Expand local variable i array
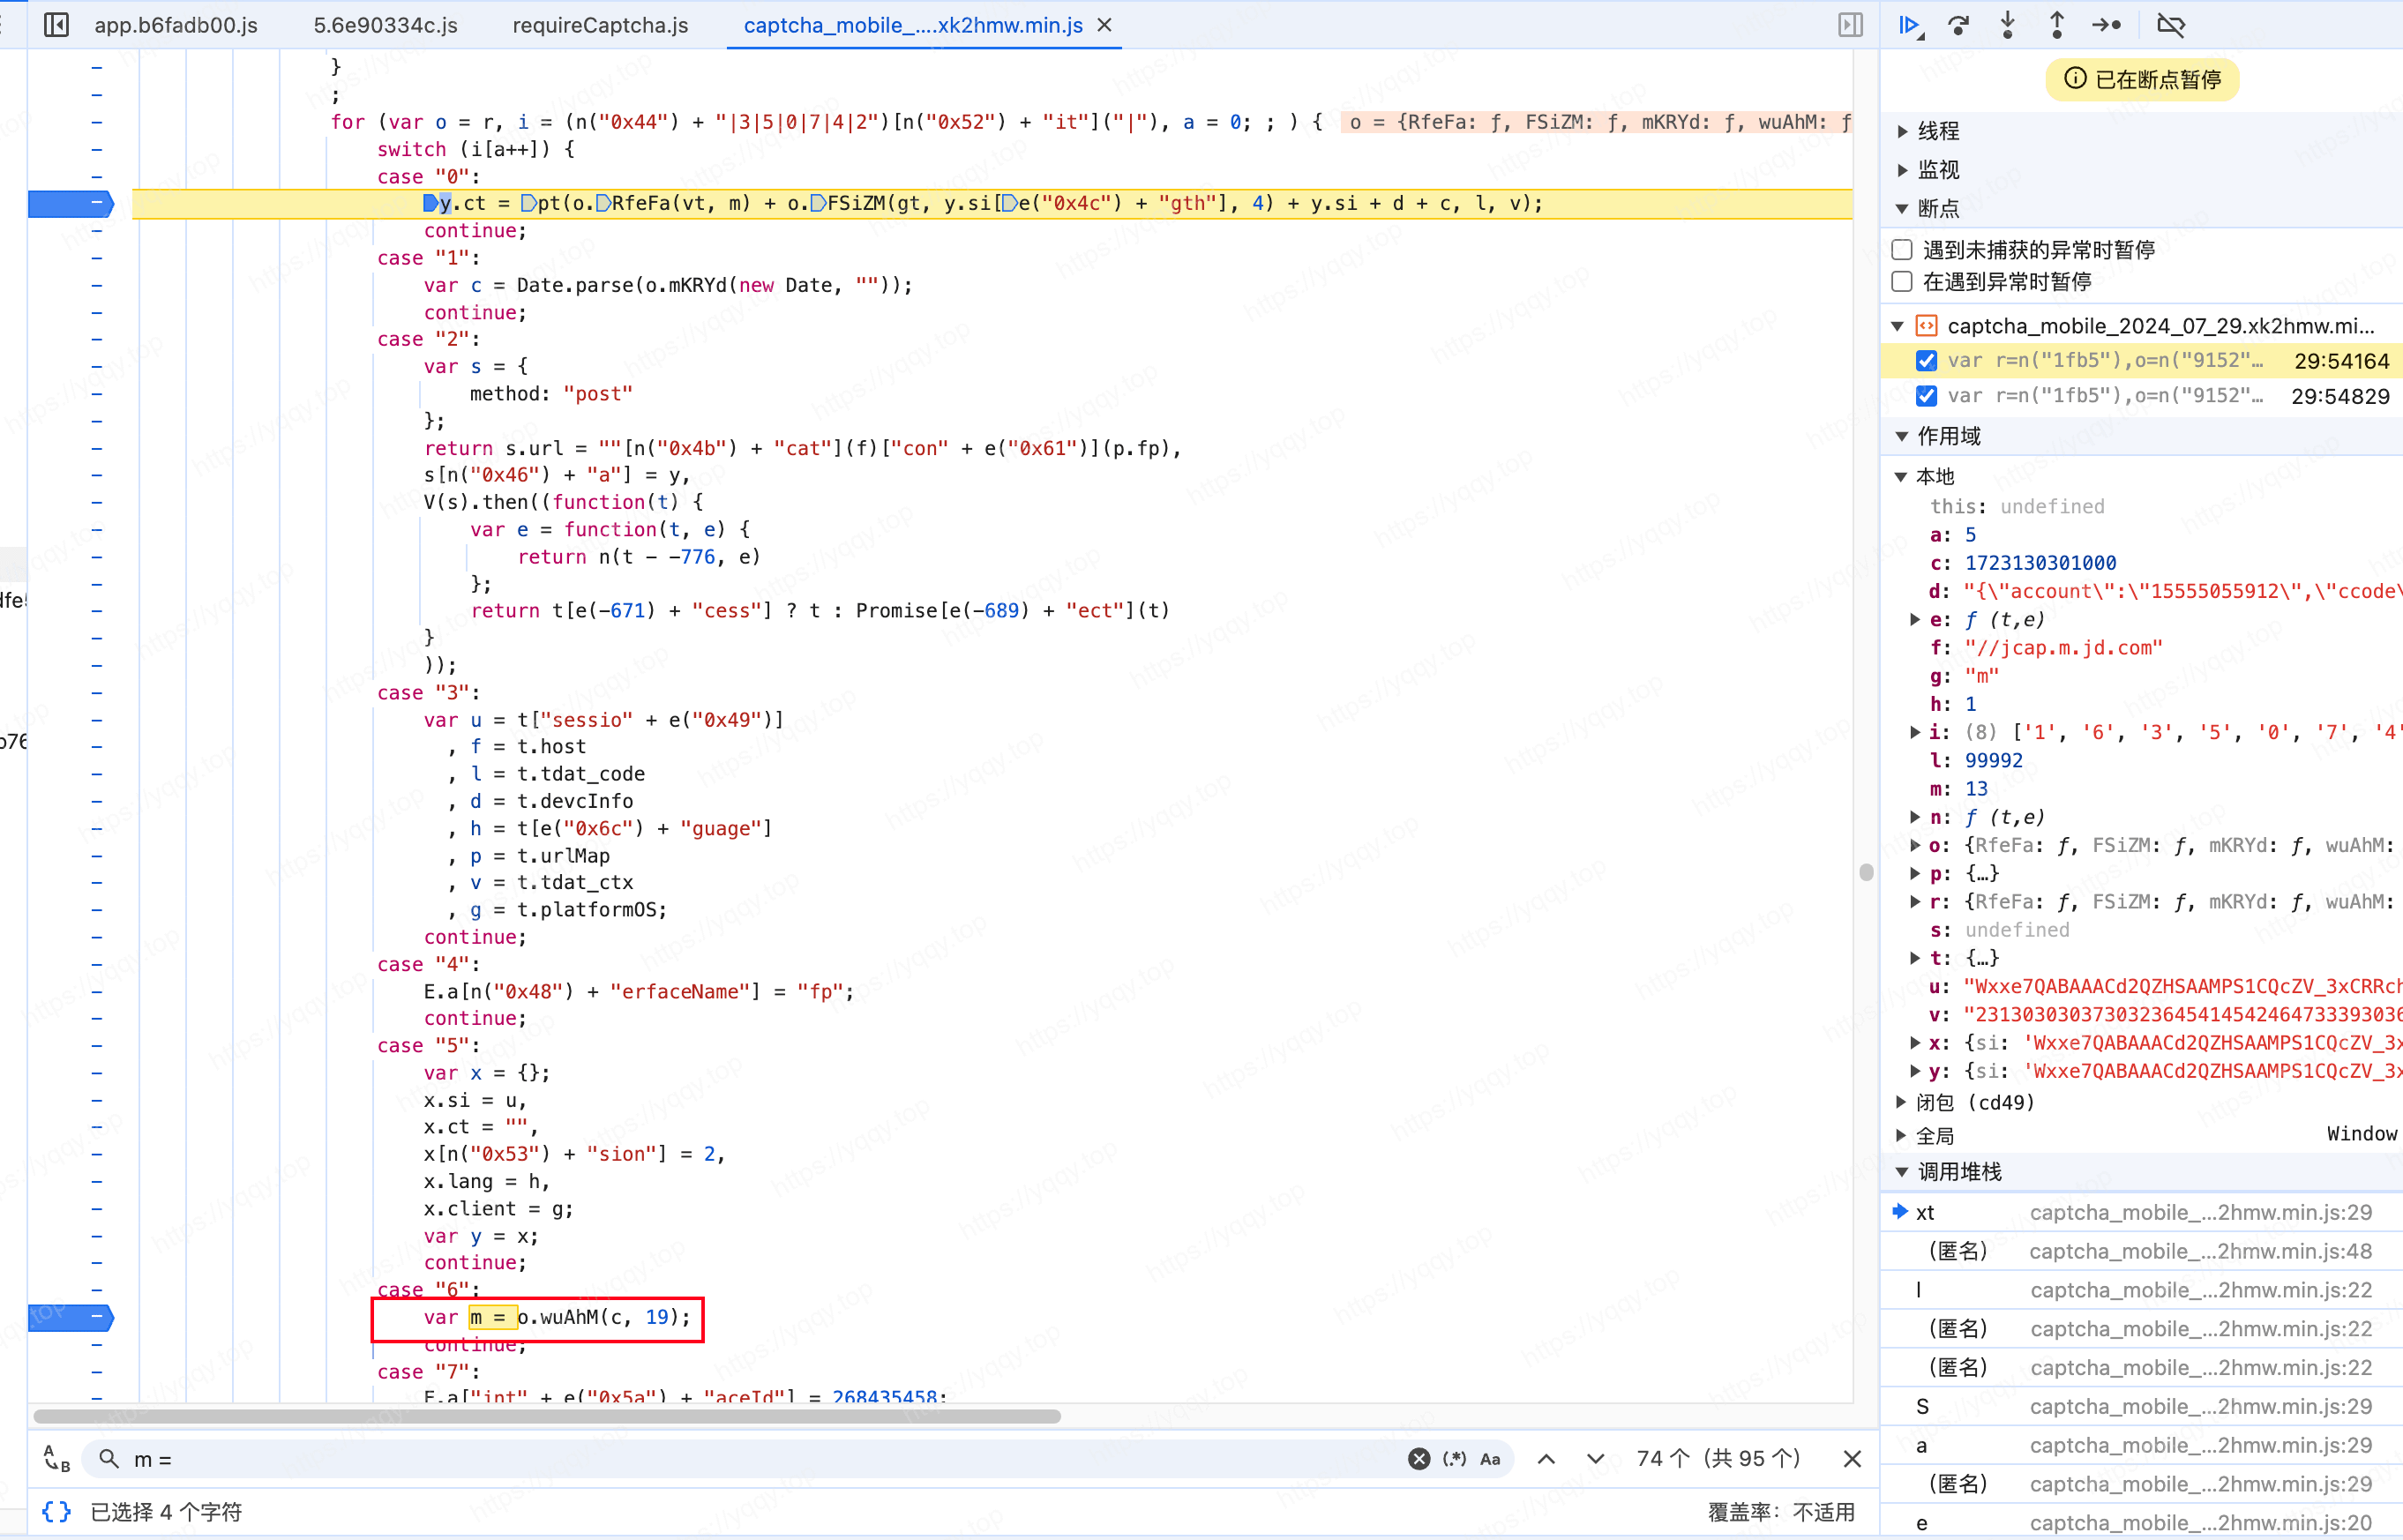 point(1915,732)
